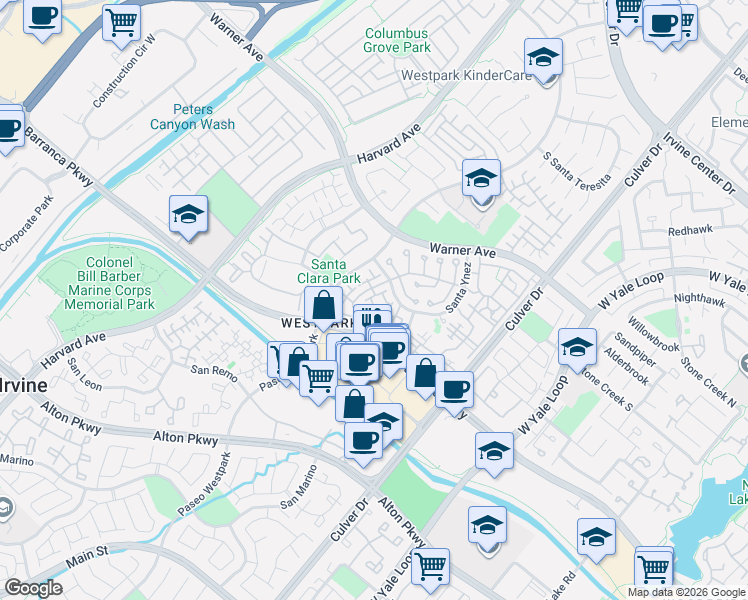Open the shopping cart marker near Construction Cir W
The image size is (748, 600).
[x=122, y=26]
